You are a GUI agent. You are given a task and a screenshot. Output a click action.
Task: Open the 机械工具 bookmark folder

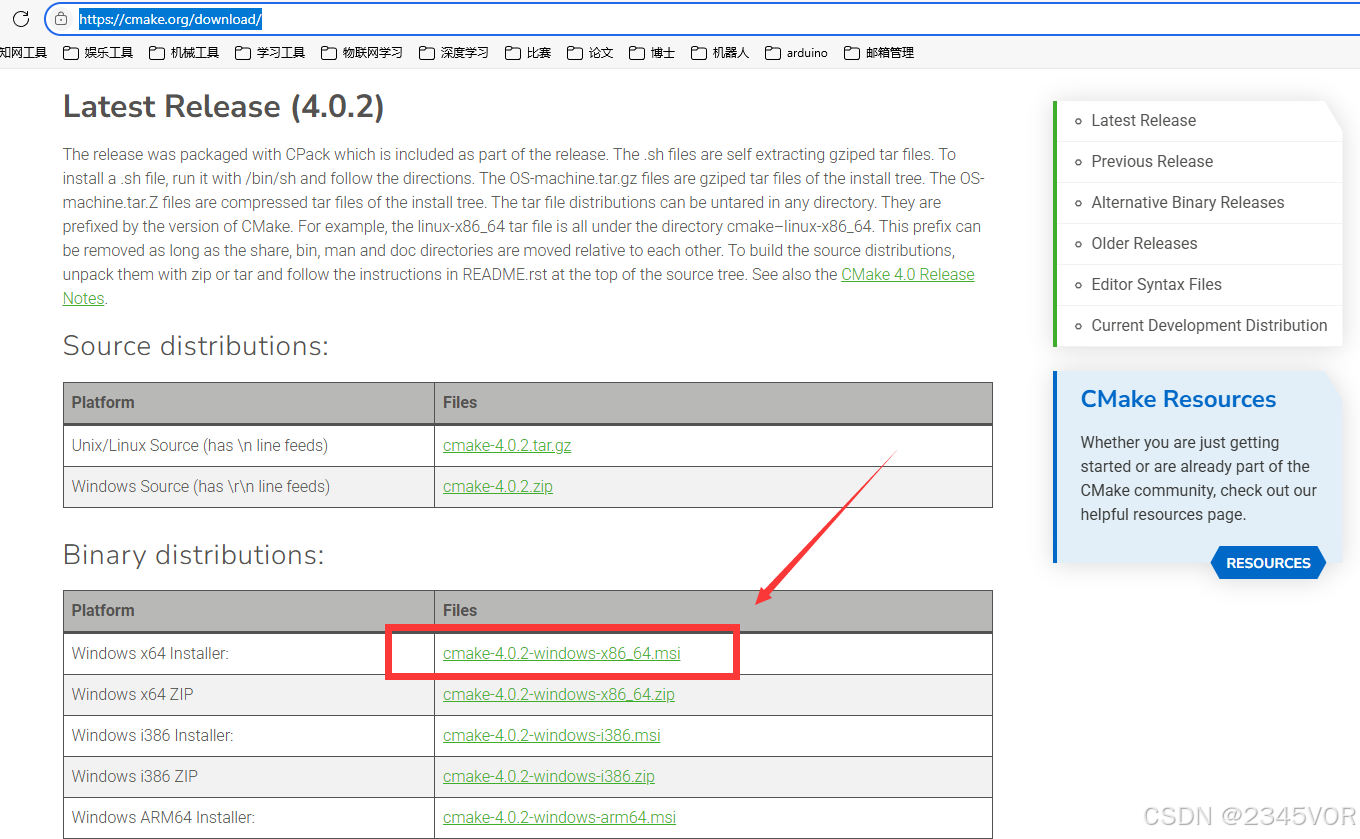[x=184, y=53]
